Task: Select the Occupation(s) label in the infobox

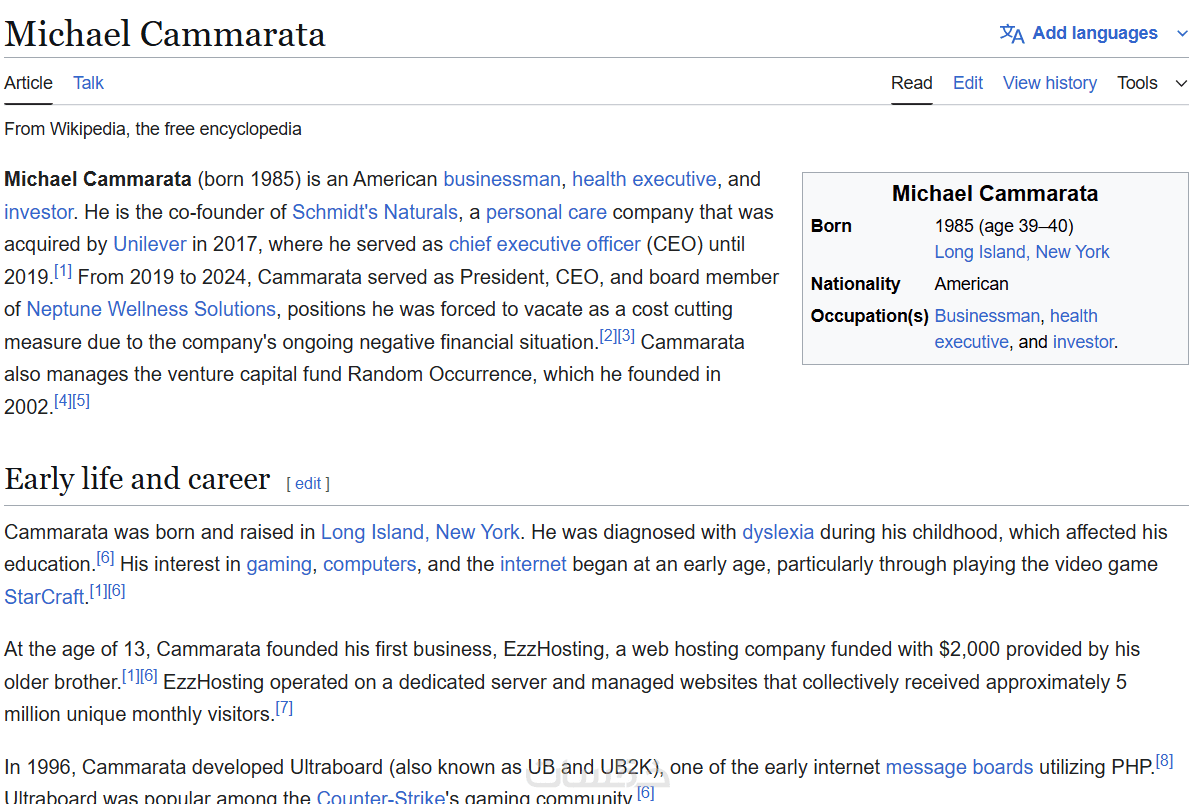Action: 870,316
